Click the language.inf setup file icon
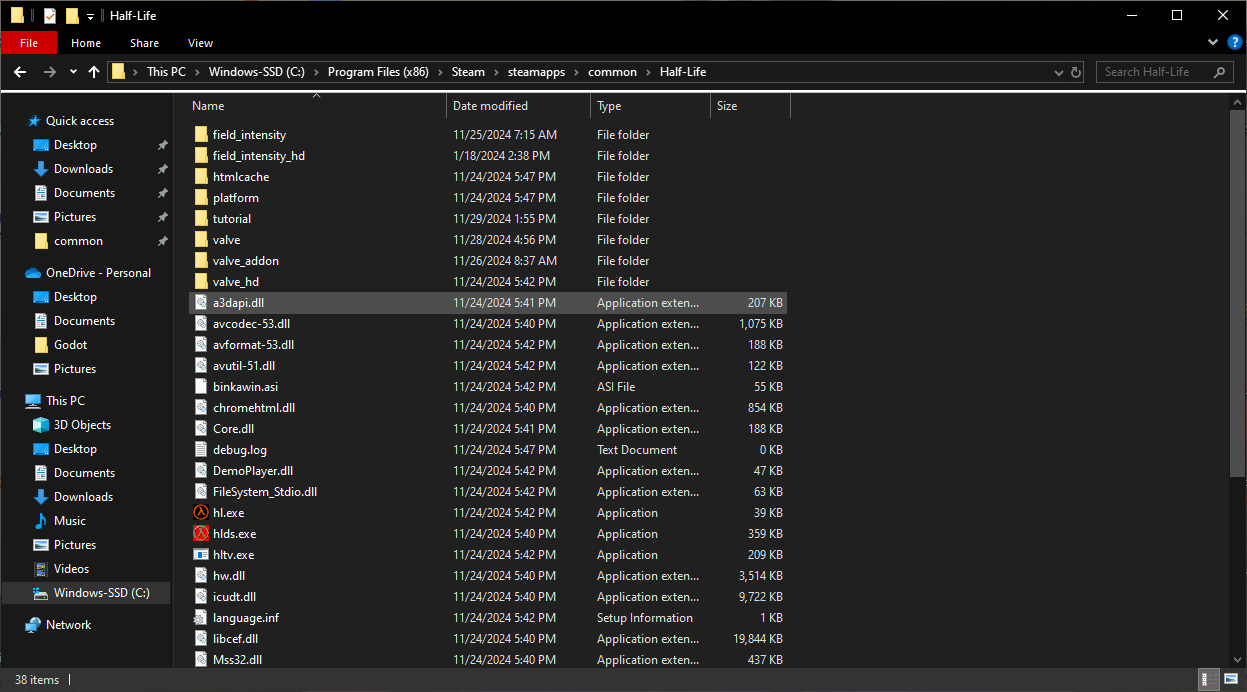The height and width of the screenshot is (692, 1247). tap(200, 618)
